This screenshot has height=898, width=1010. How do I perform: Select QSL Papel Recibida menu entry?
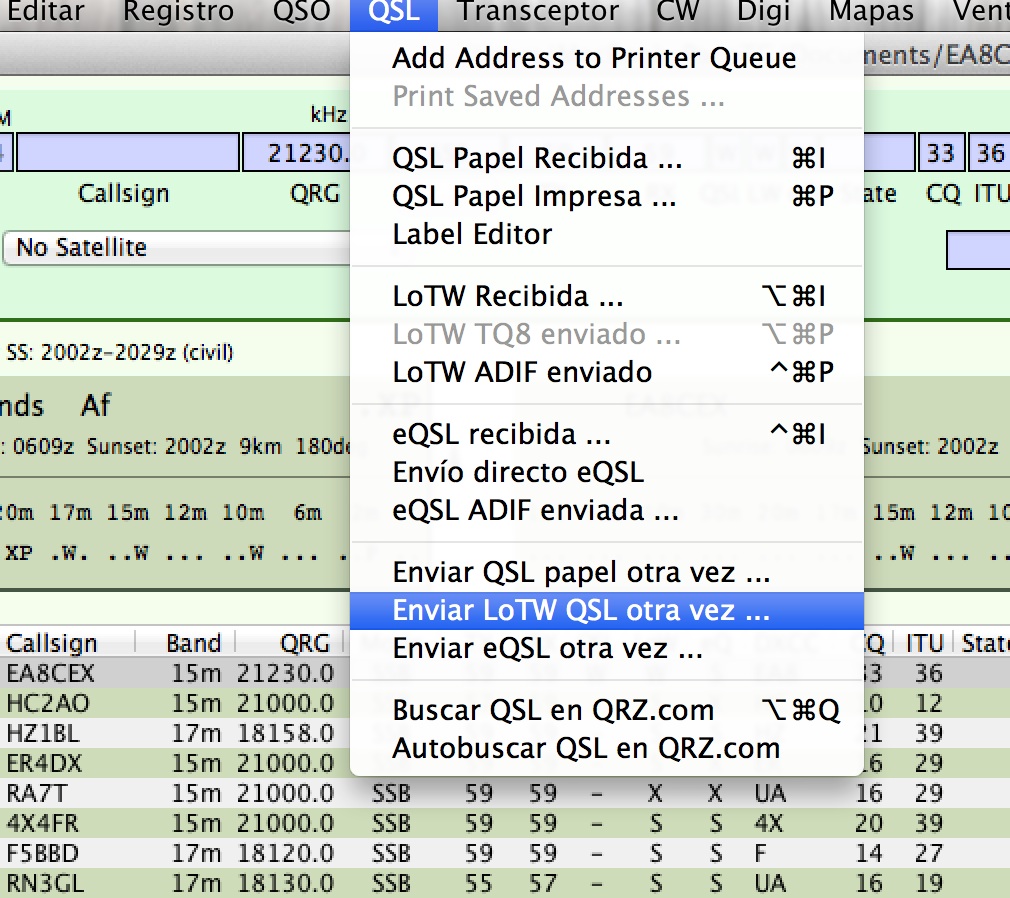tap(607, 158)
